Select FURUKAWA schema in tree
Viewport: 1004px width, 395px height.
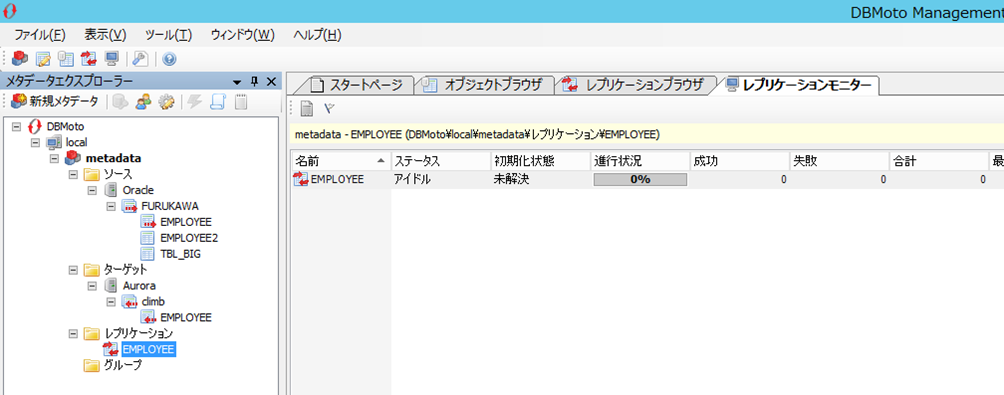point(170,206)
